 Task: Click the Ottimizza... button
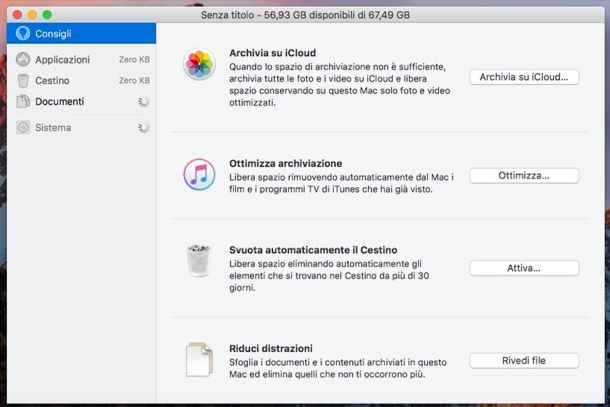(x=524, y=176)
